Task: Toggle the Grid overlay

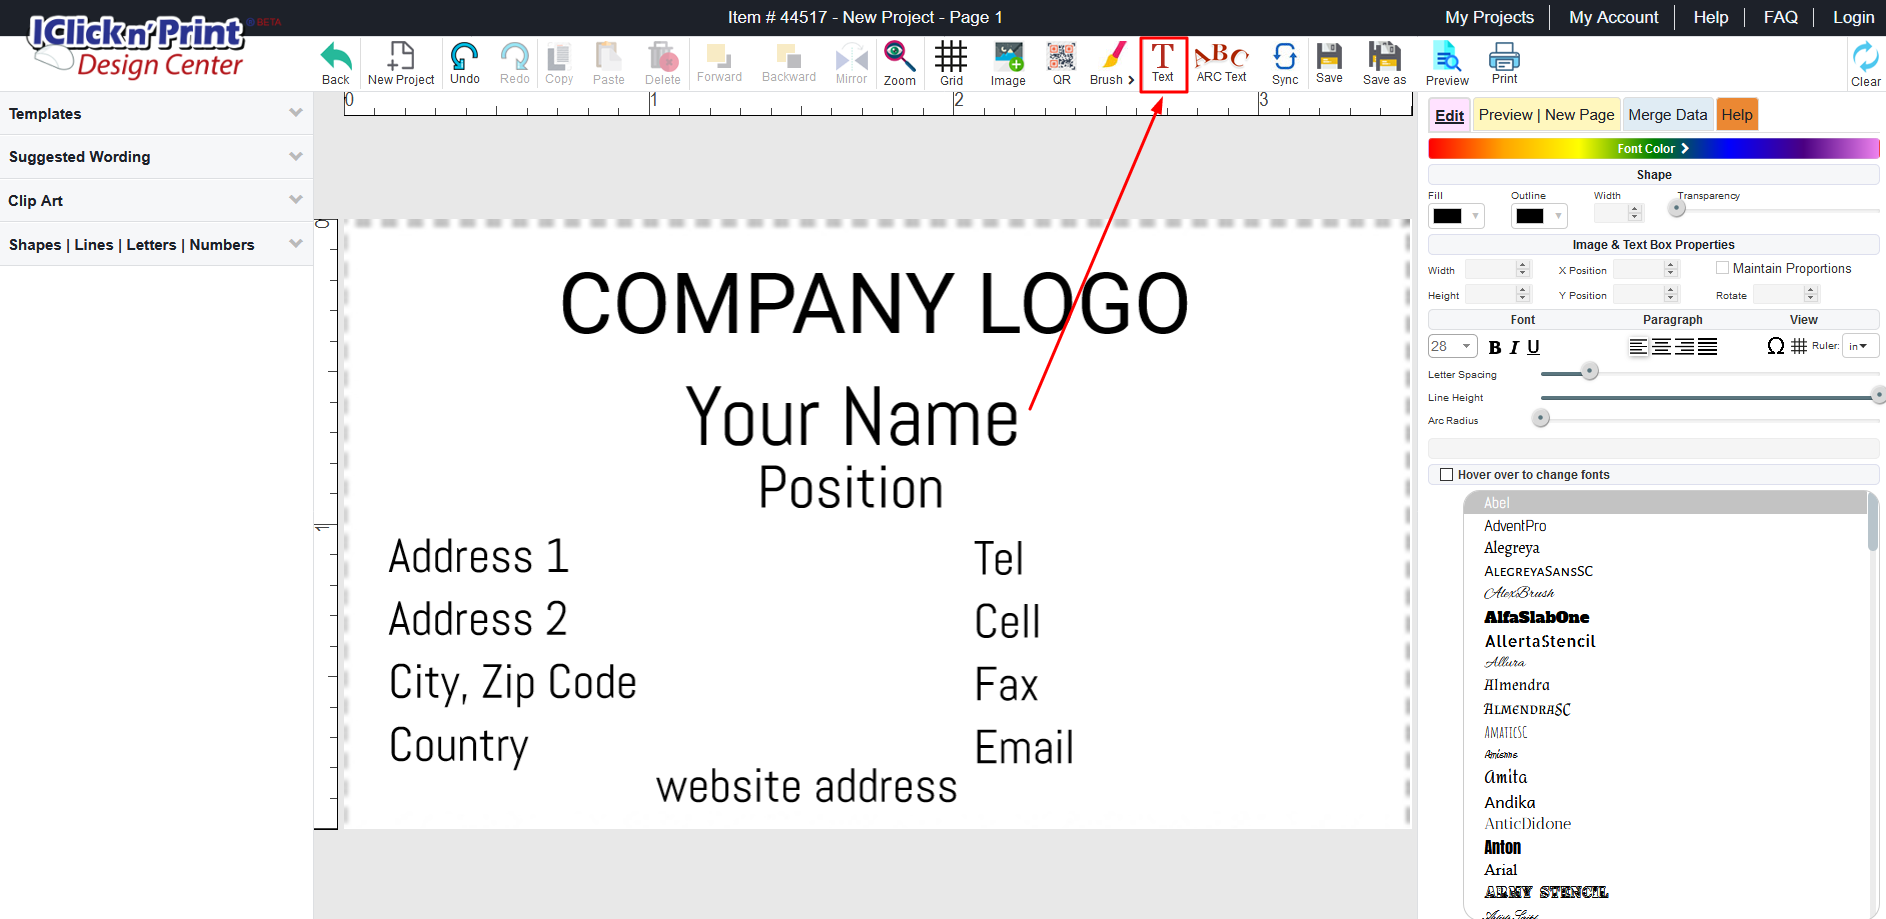Action: point(951,62)
